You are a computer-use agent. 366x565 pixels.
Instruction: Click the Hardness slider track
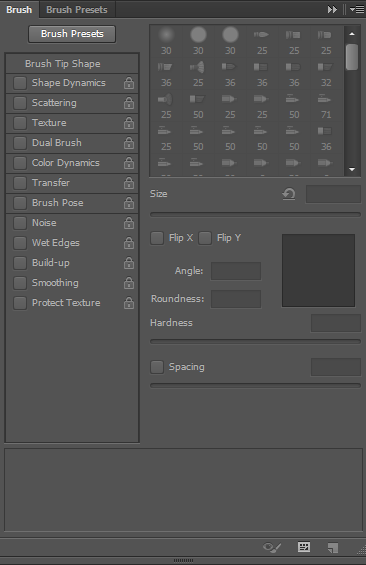pos(255,341)
